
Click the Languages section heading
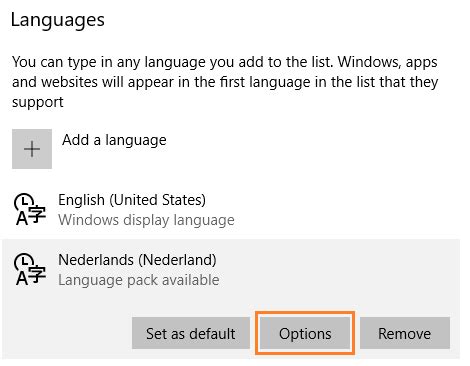(58, 20)
